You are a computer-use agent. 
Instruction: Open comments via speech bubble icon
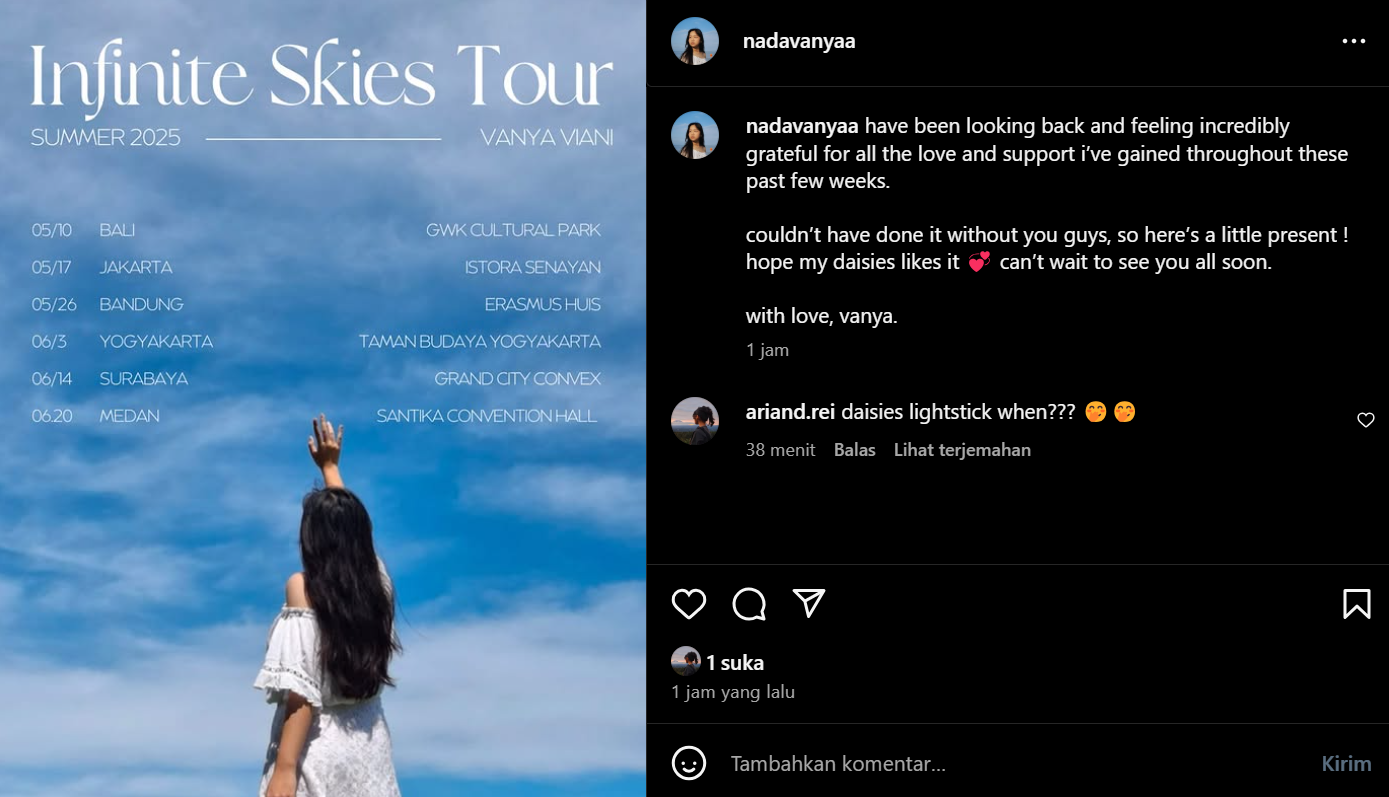(749, 604)
